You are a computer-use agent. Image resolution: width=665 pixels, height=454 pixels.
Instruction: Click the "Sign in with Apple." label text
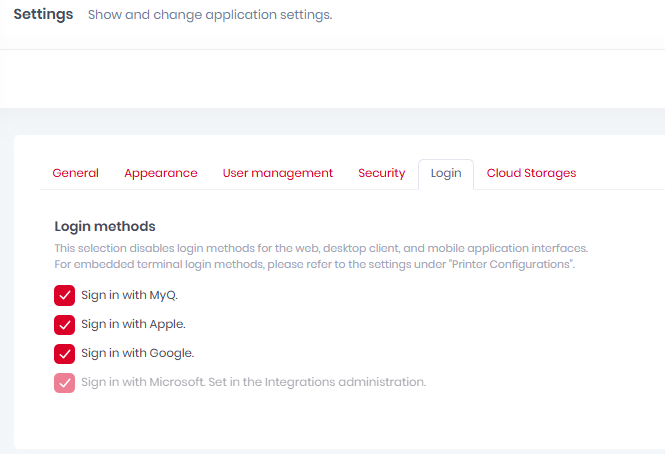pyautogui.click(x=133, y=324)
